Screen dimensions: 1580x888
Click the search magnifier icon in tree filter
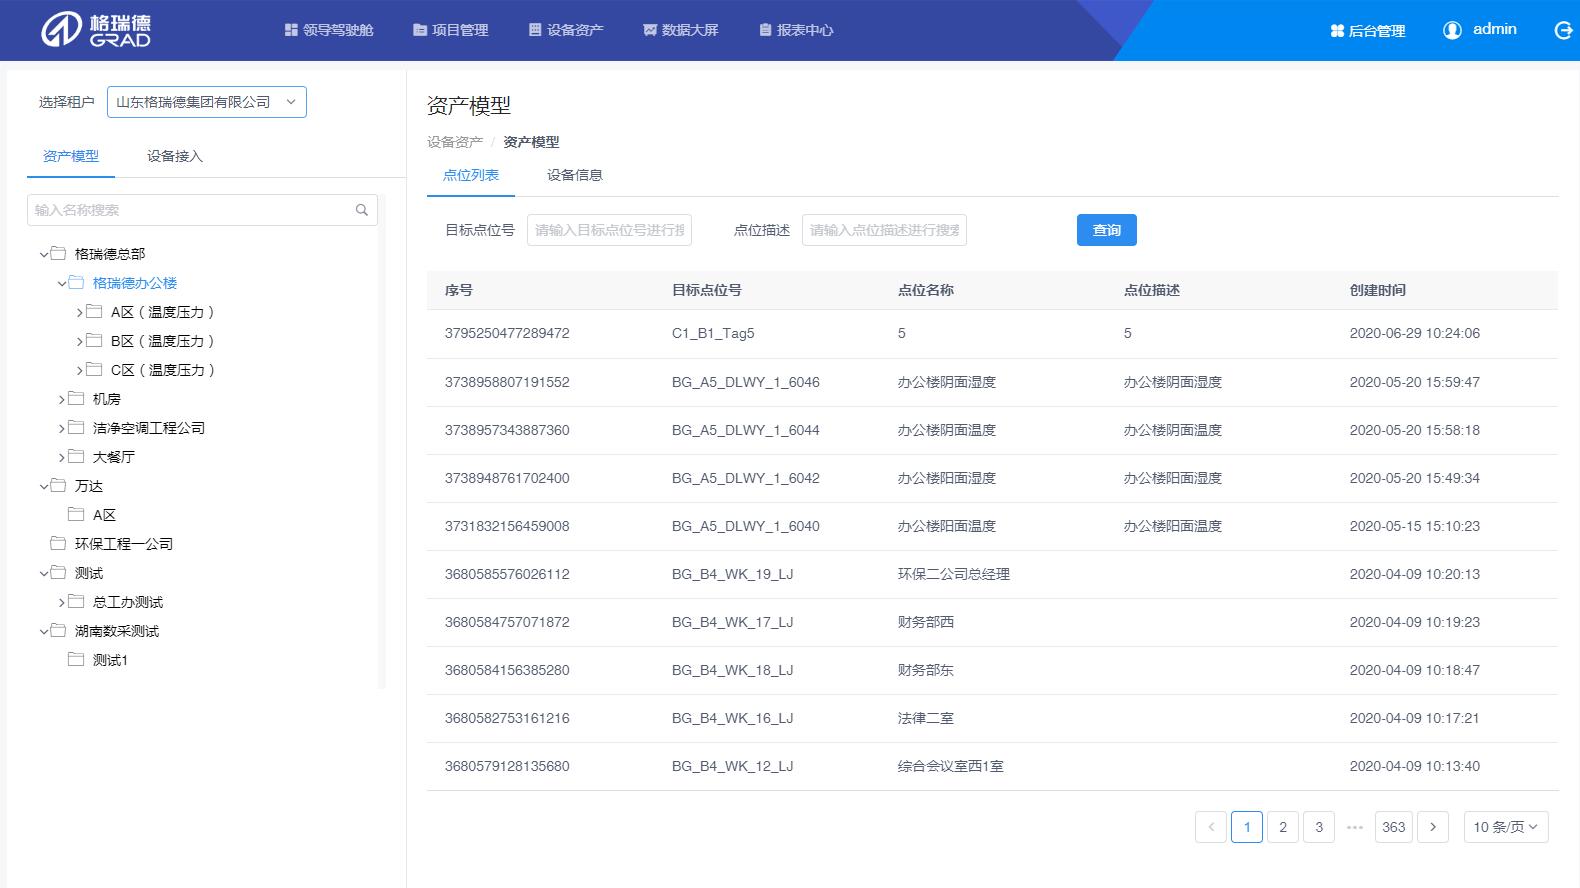(362, 210)
